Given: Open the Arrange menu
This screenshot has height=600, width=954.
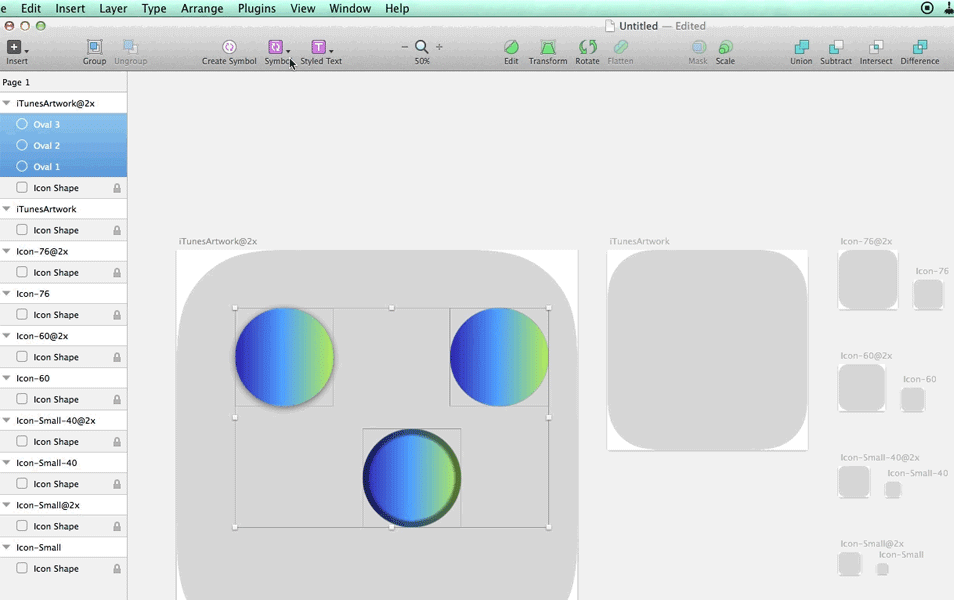Looking at the screenshot, I should [202, 8].
